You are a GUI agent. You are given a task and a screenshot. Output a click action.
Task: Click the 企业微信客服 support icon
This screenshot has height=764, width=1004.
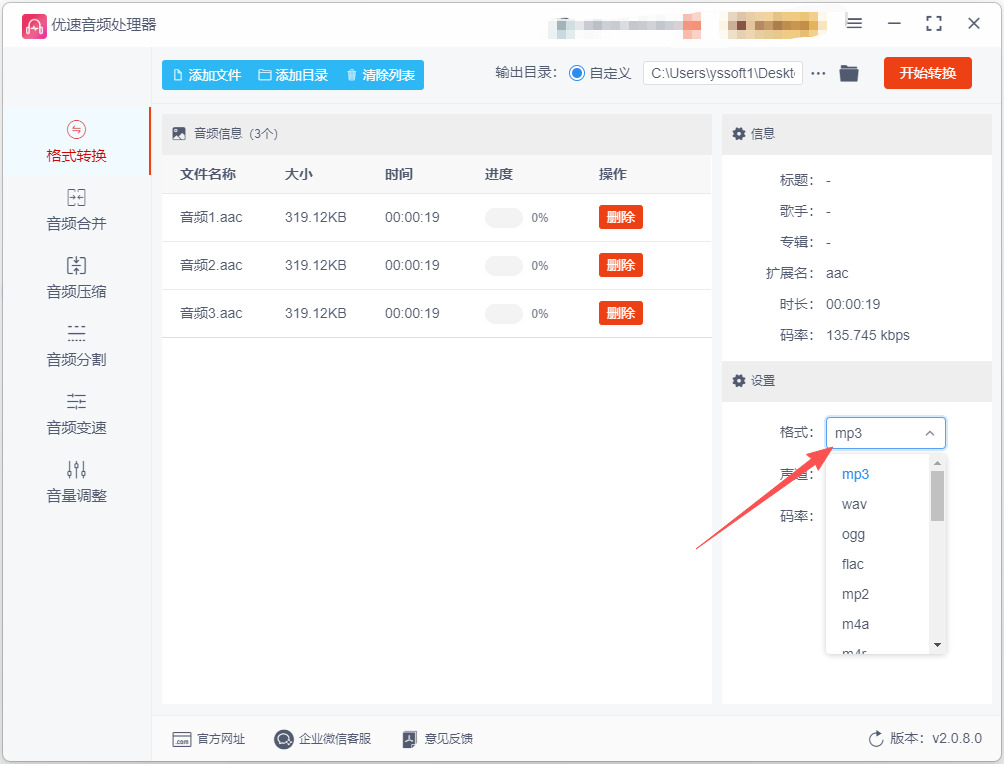tap(283, 739)
